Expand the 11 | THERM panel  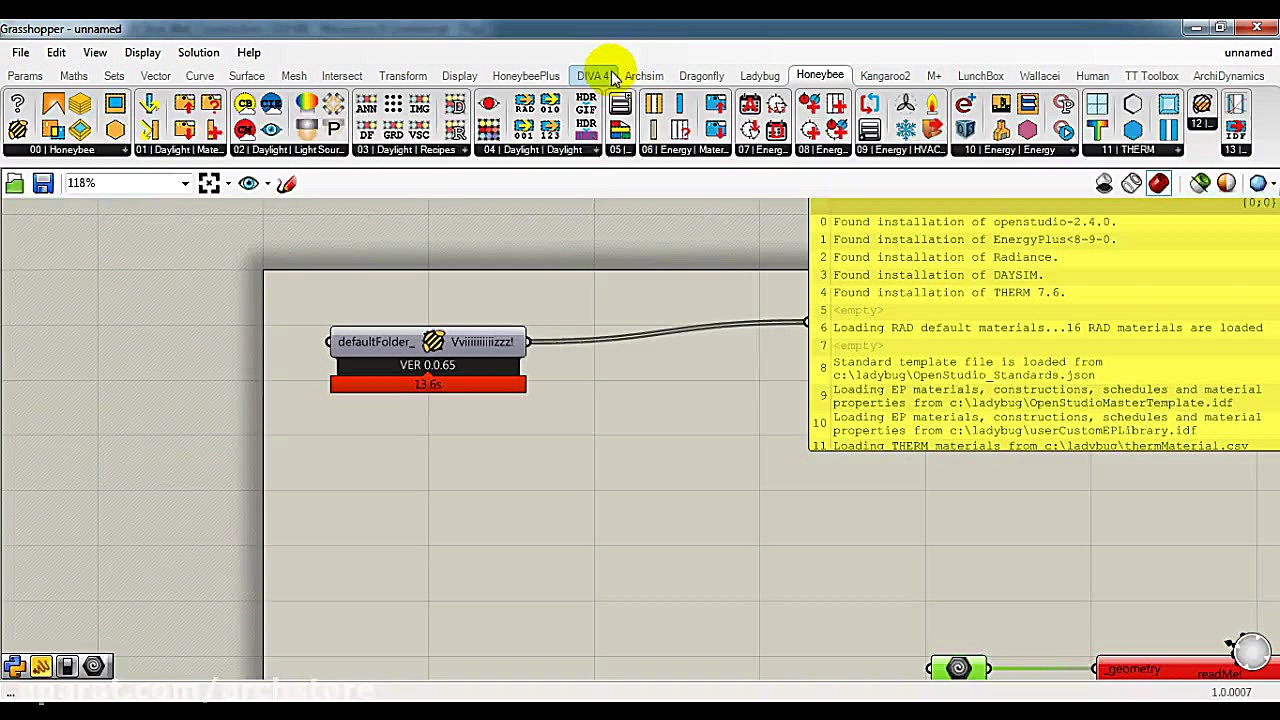(1128, 150)
